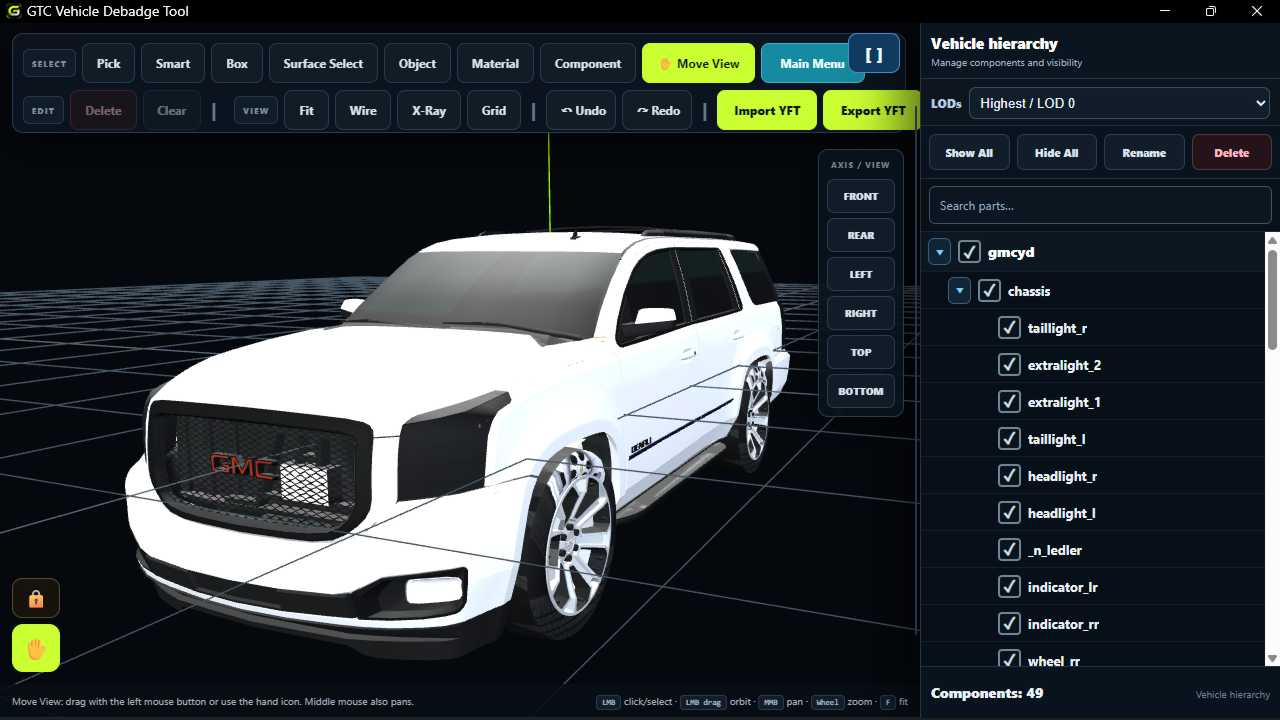This screenshot has width=1280, height=720.
Task: Click the lock icon button
Action: coord(36,598)
